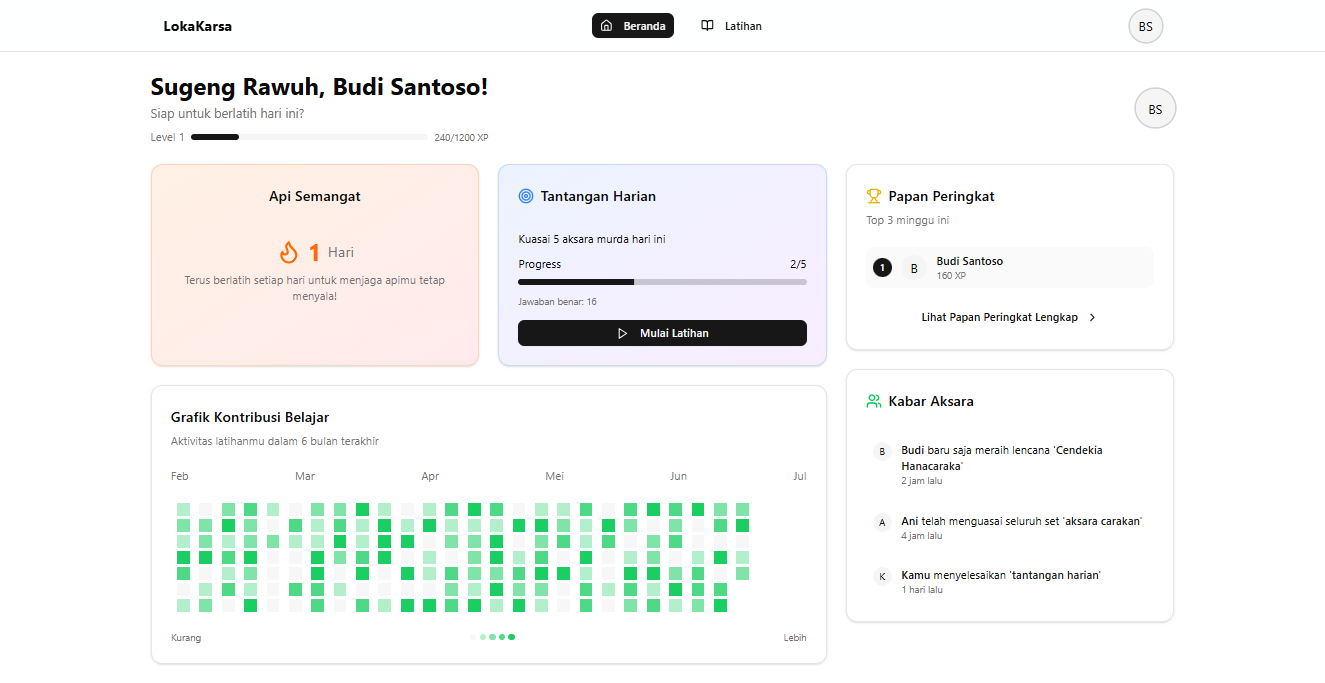Click the rank 1 badge

click(882, 267)
